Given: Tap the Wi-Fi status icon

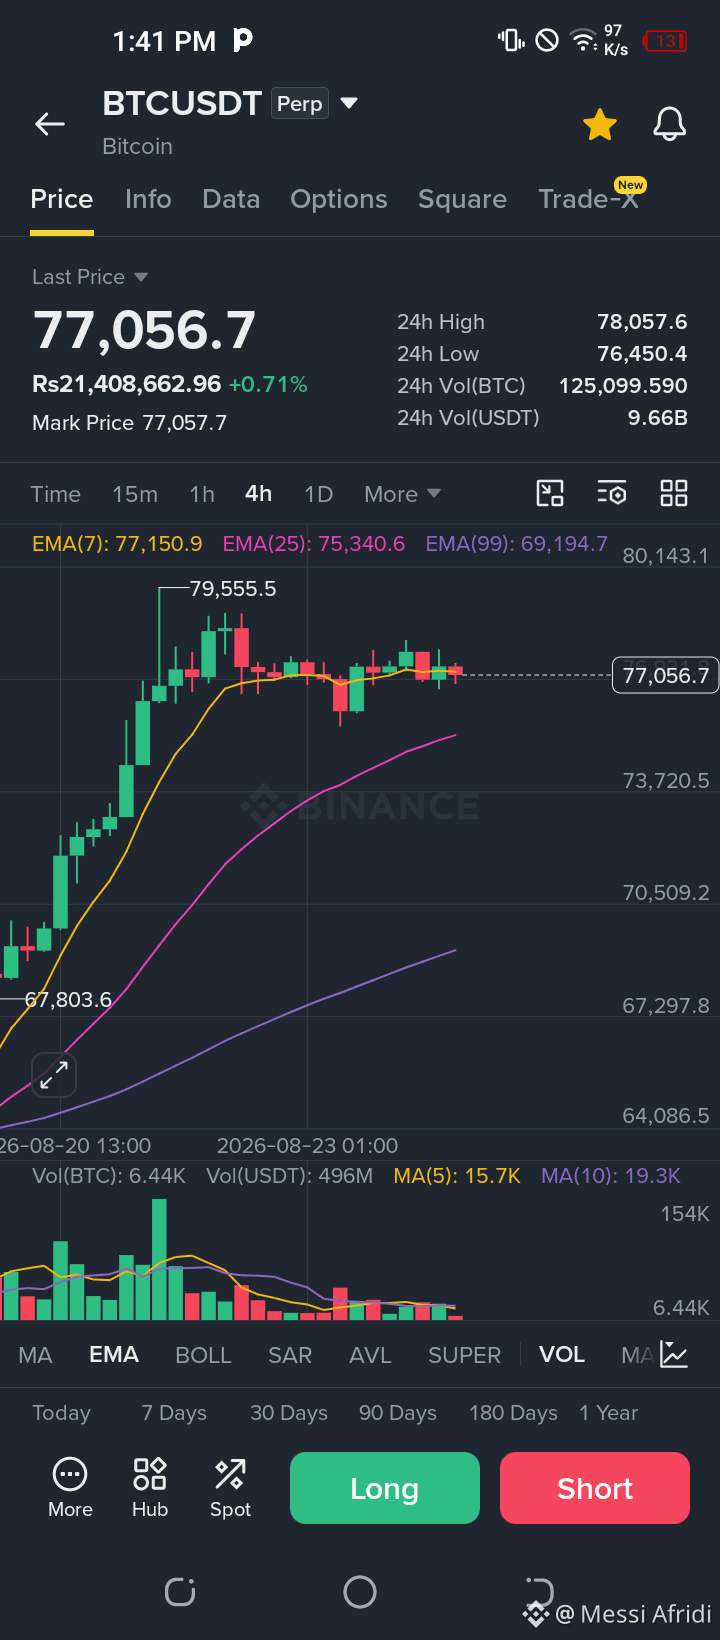Looking at the screenshot, I should pos(584,40).
